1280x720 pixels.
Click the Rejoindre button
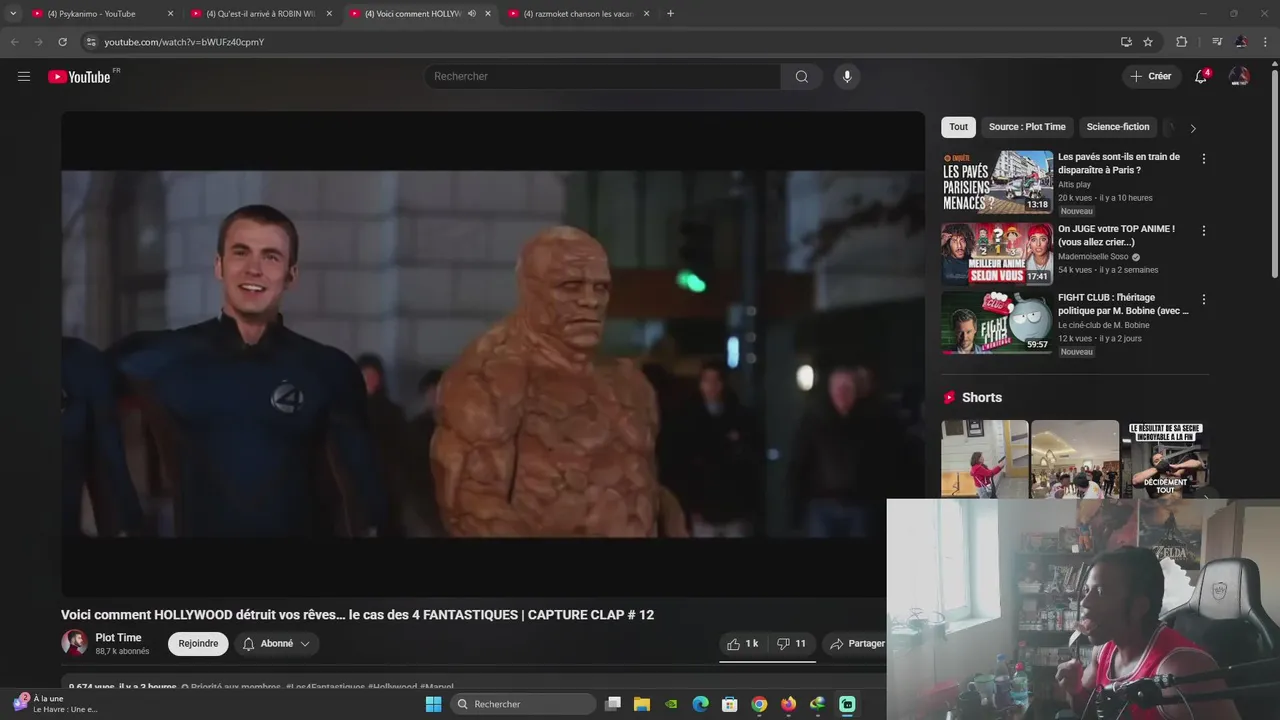pyautogui.click(x=198, y=644)
